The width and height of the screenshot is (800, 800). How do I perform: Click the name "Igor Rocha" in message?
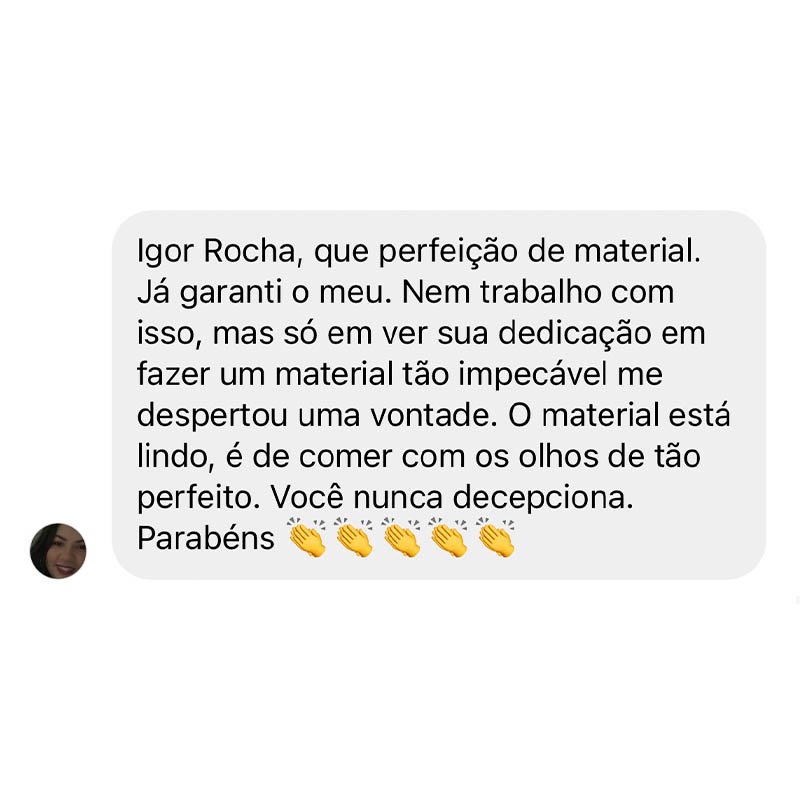click(x=217, y=253)
